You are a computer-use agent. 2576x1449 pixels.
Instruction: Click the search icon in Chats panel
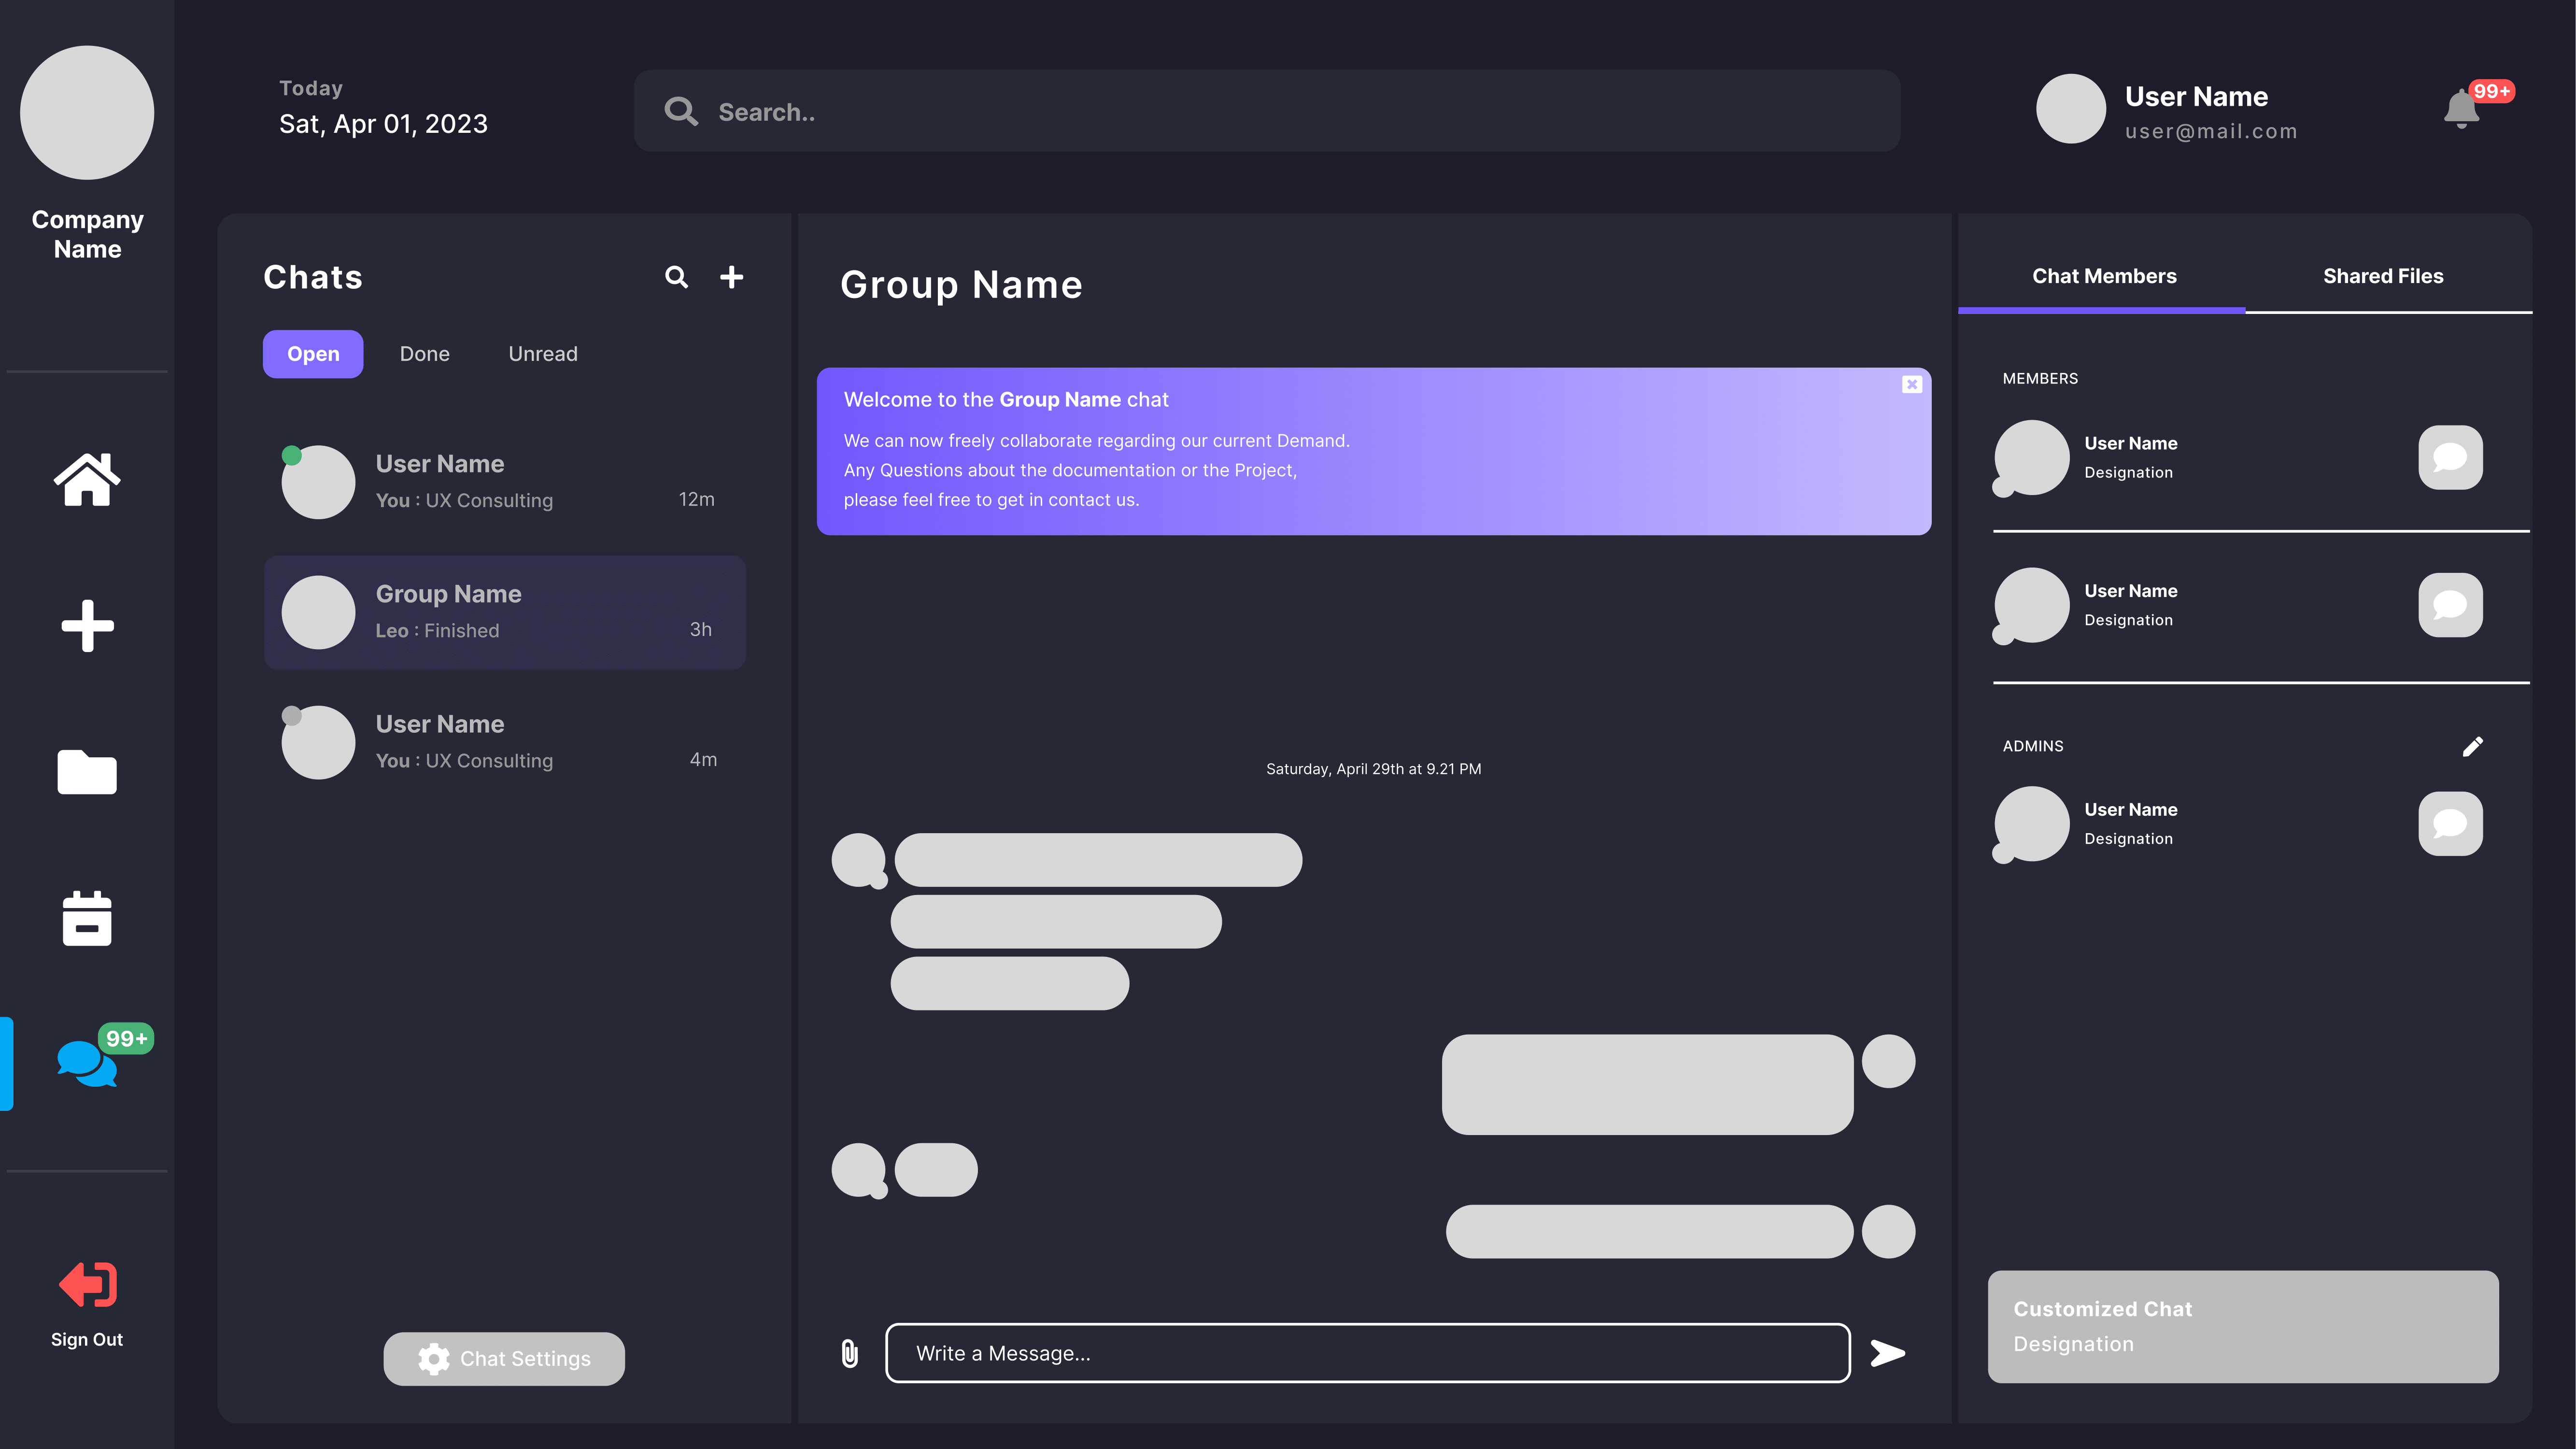[x=677, y=277]
